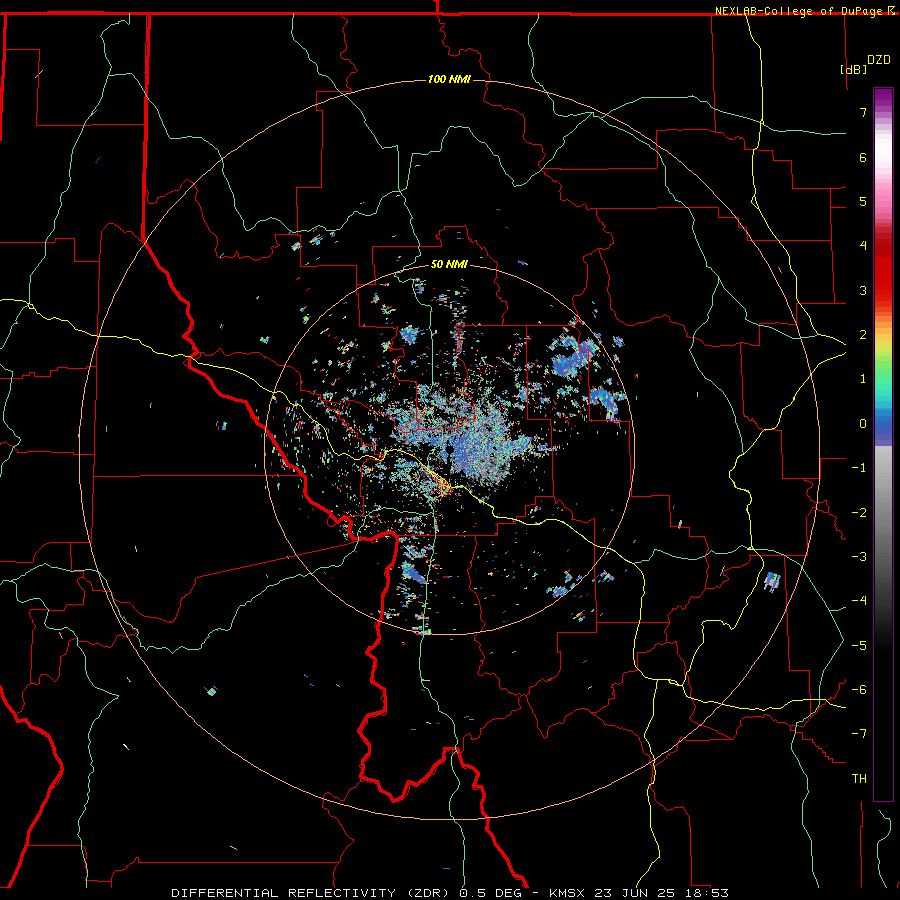Click the -4 value on color scale
Image resolution: width=900 pixels, height=900 pixels.
tap(859, 601)
